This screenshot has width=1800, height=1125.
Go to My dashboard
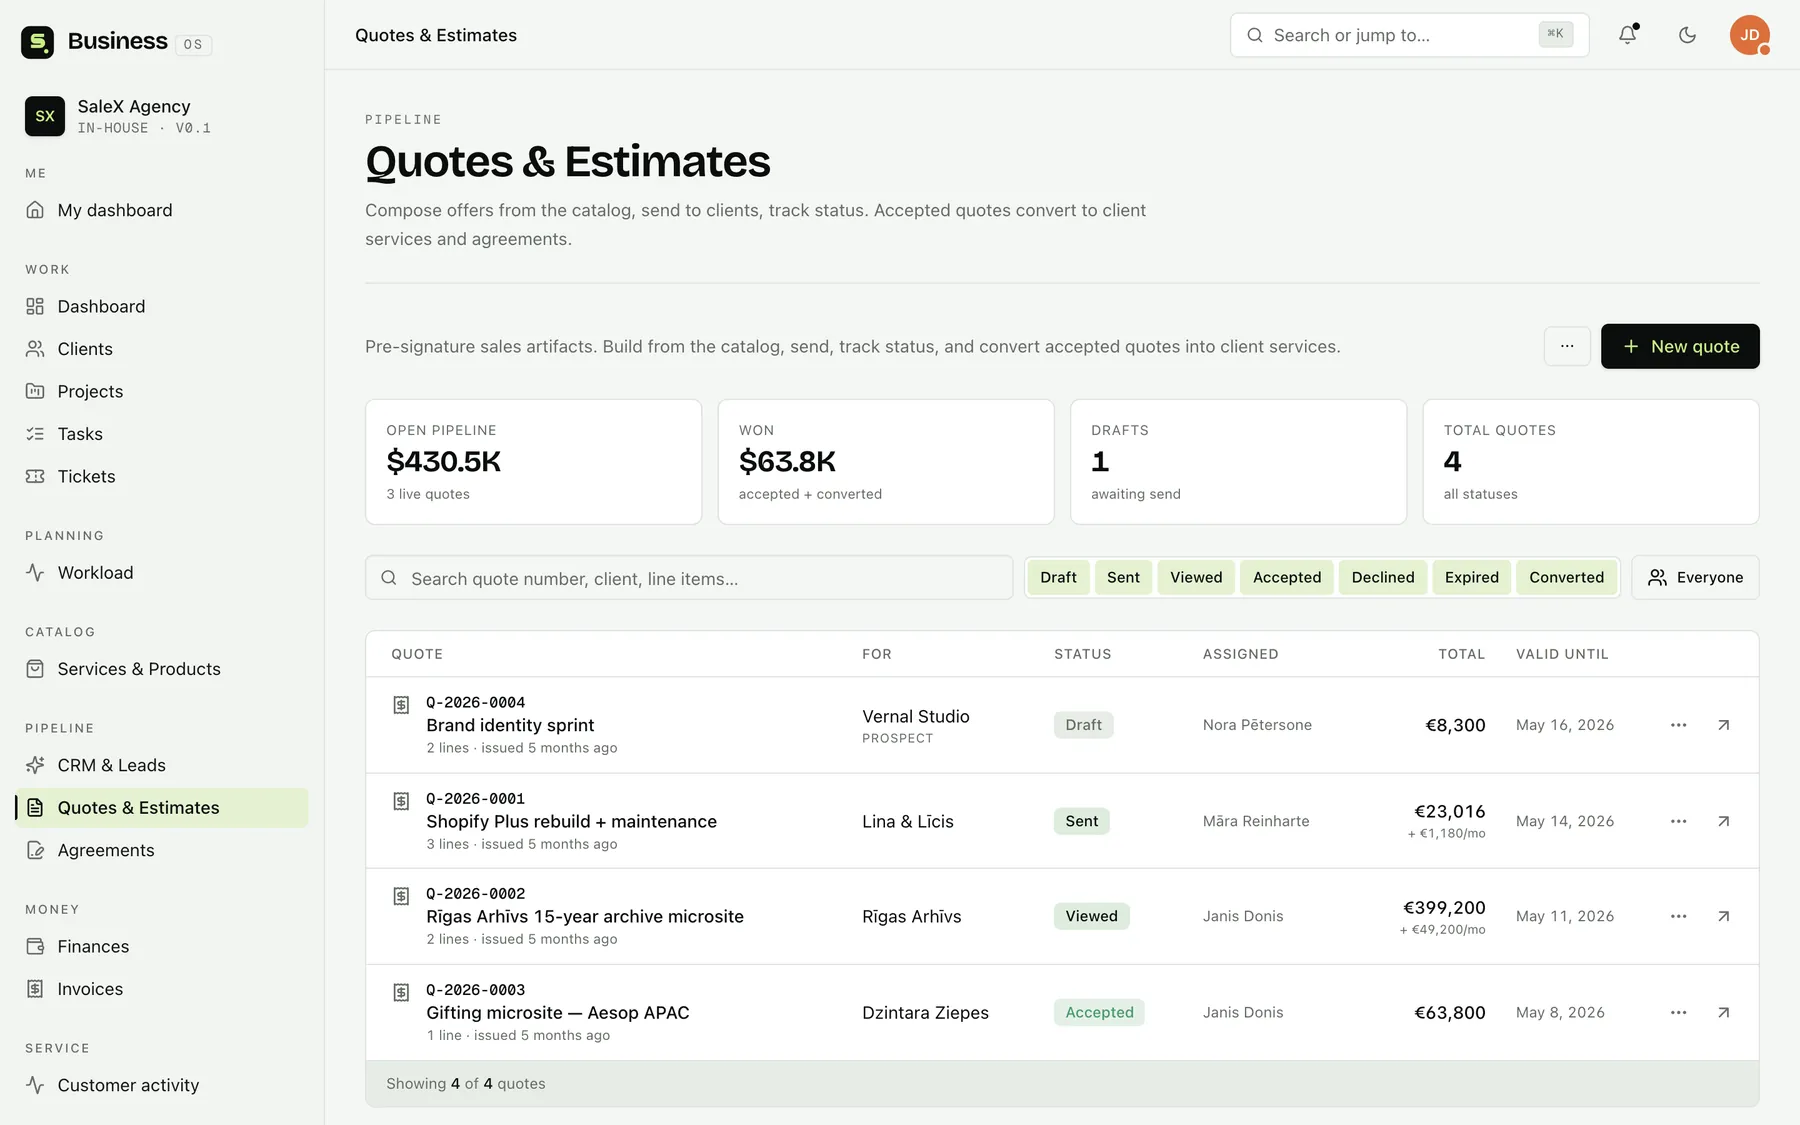click(x=162, y=210)
